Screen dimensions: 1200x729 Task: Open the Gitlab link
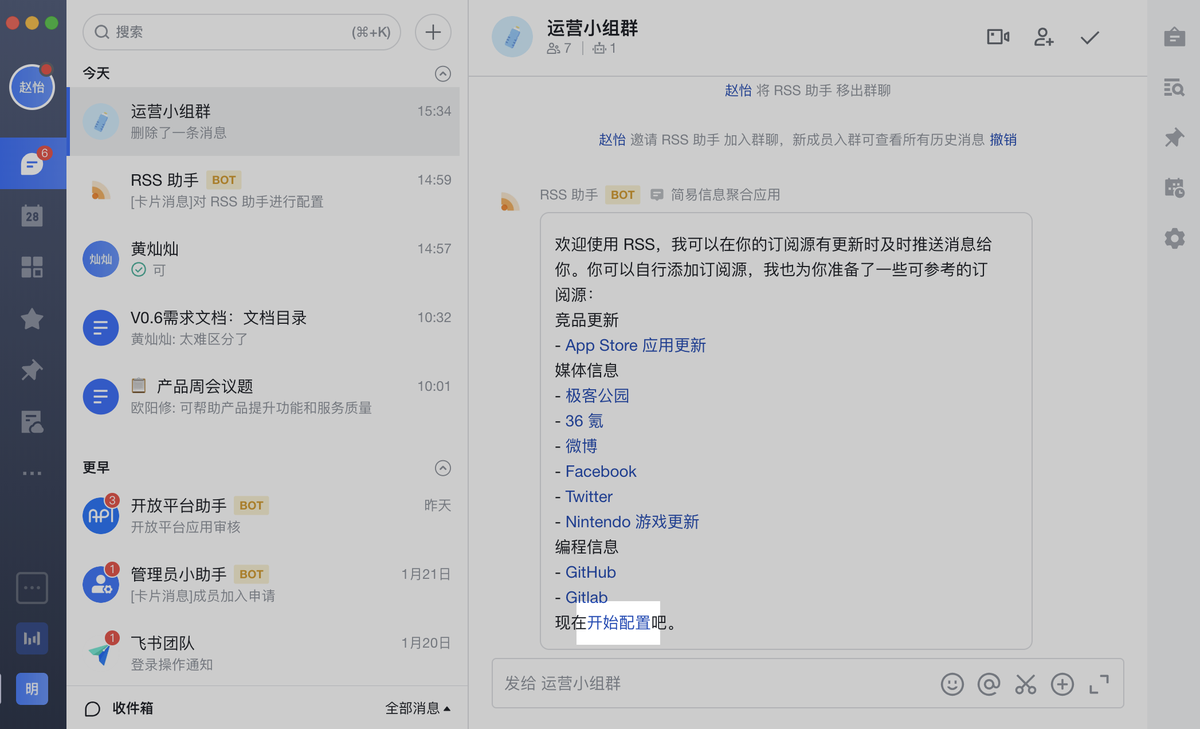click(x=586, y=597)
